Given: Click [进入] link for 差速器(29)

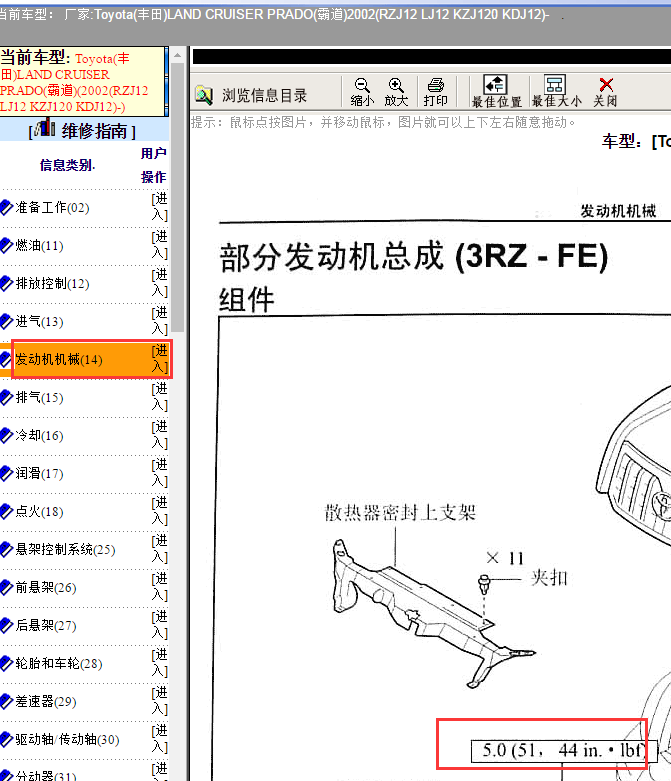Looking at the screenshot, I should [159, 700].
